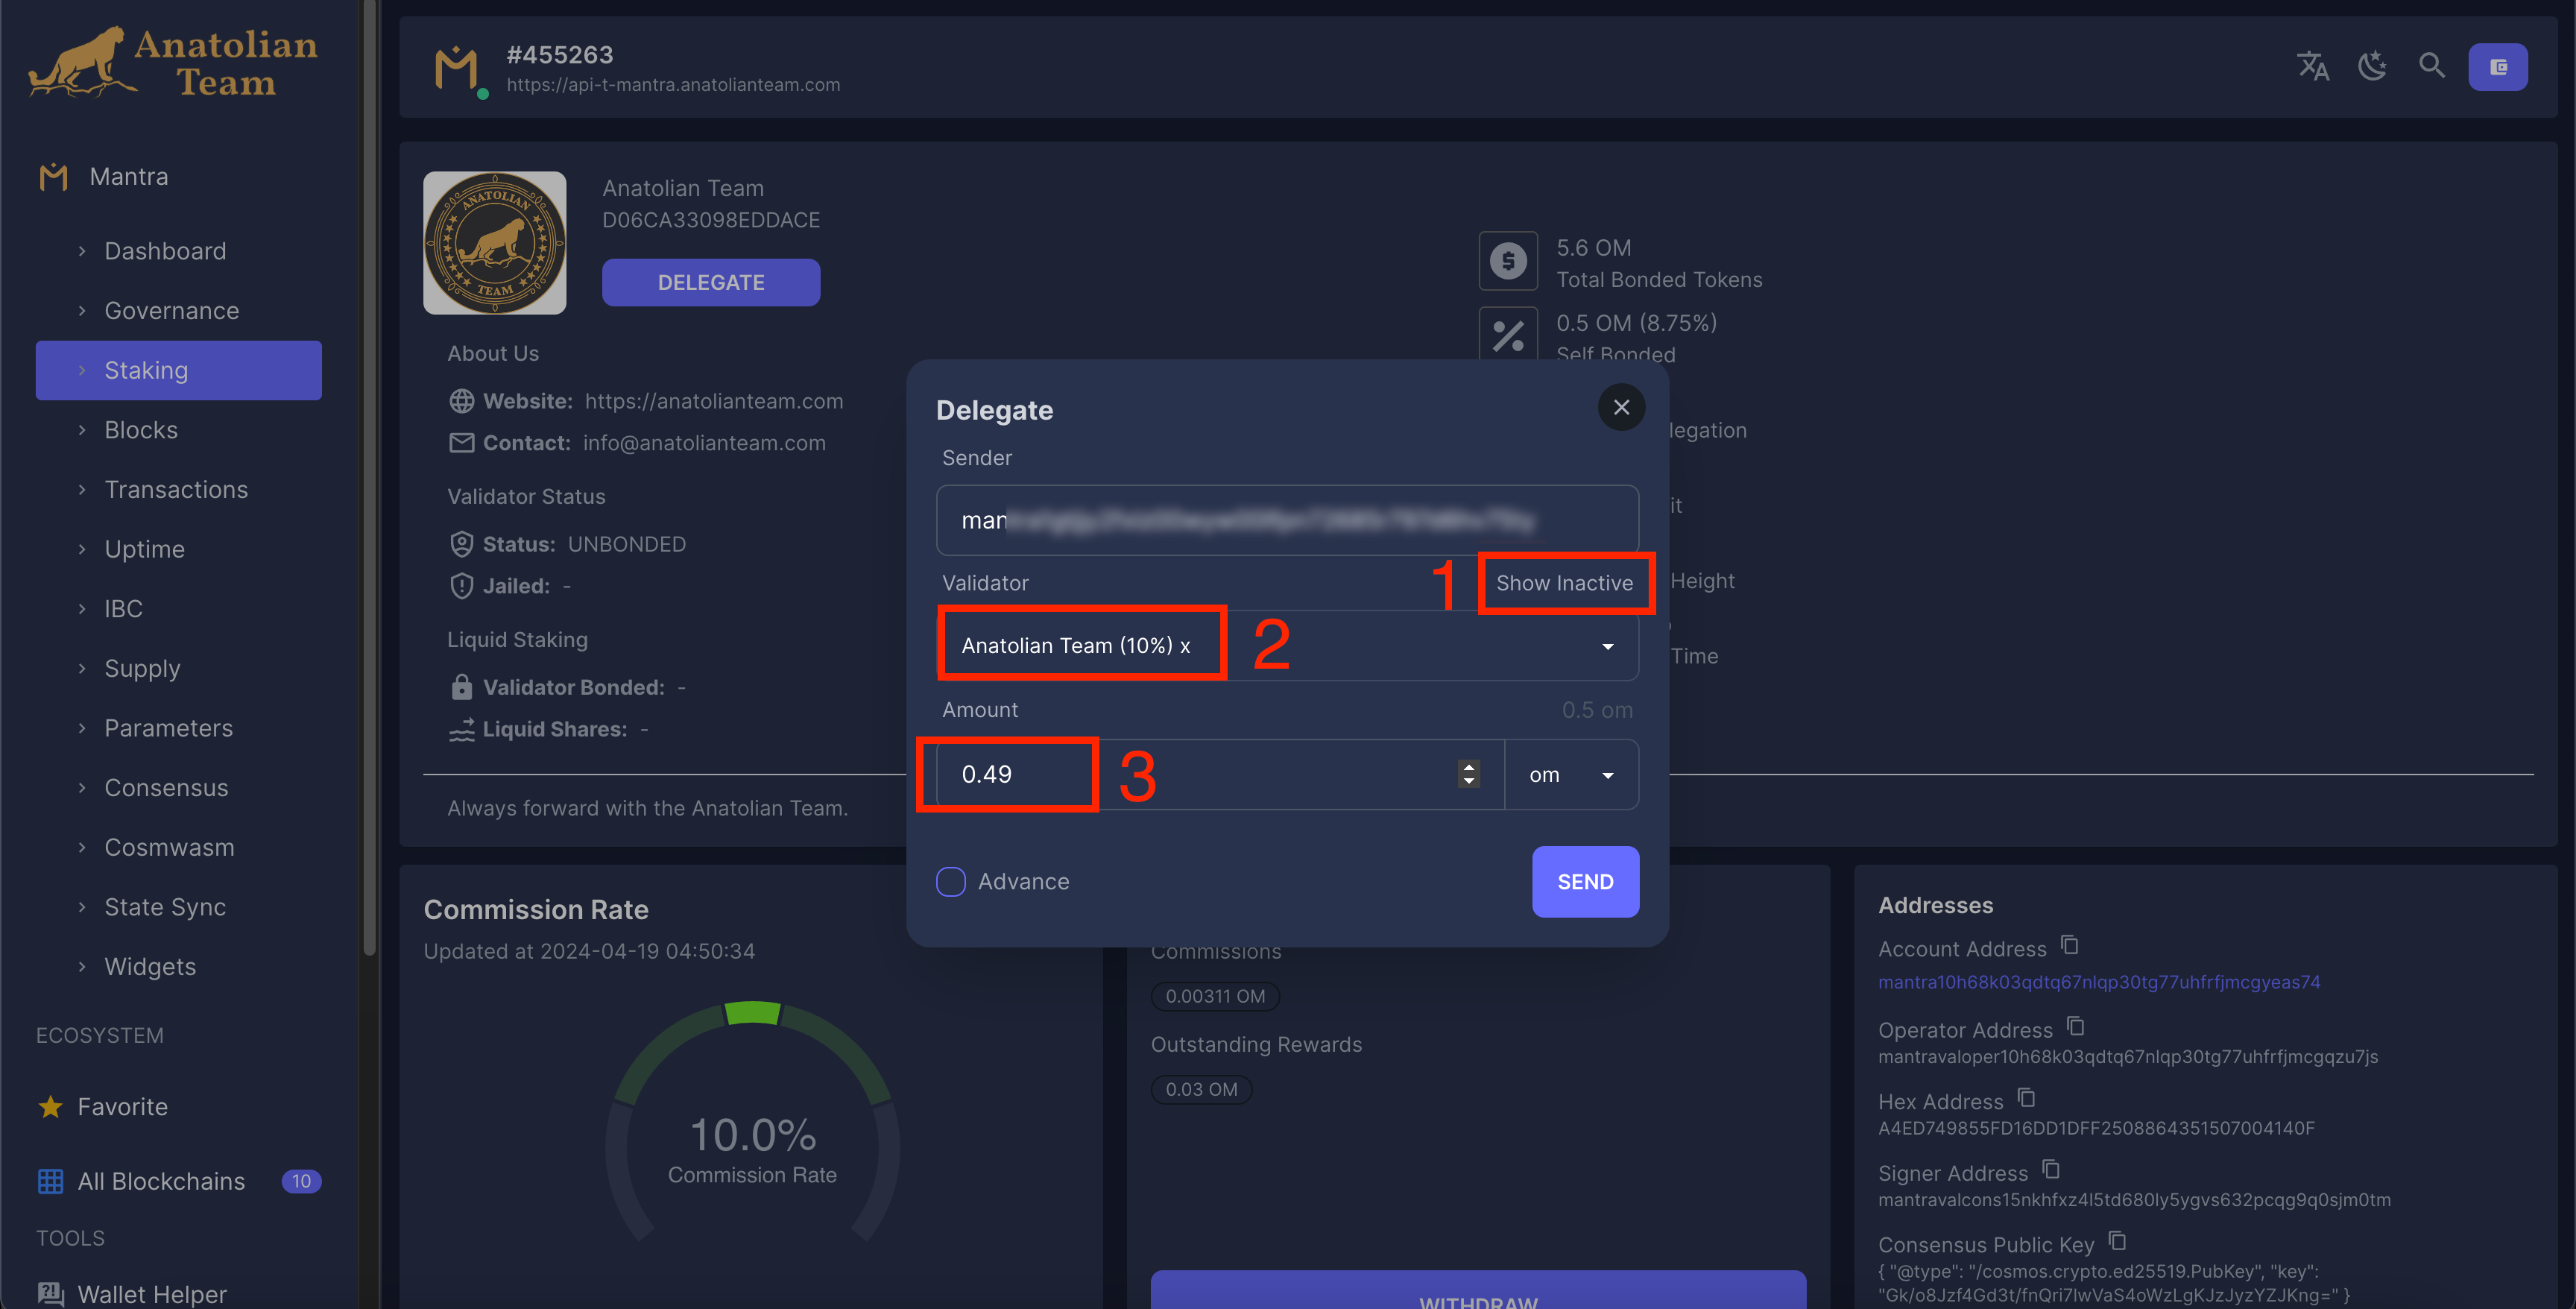The width and height of the screenshot is (2576, 1309).
Task: Click the Favorite star icon
Action: tap(50, 1106)
